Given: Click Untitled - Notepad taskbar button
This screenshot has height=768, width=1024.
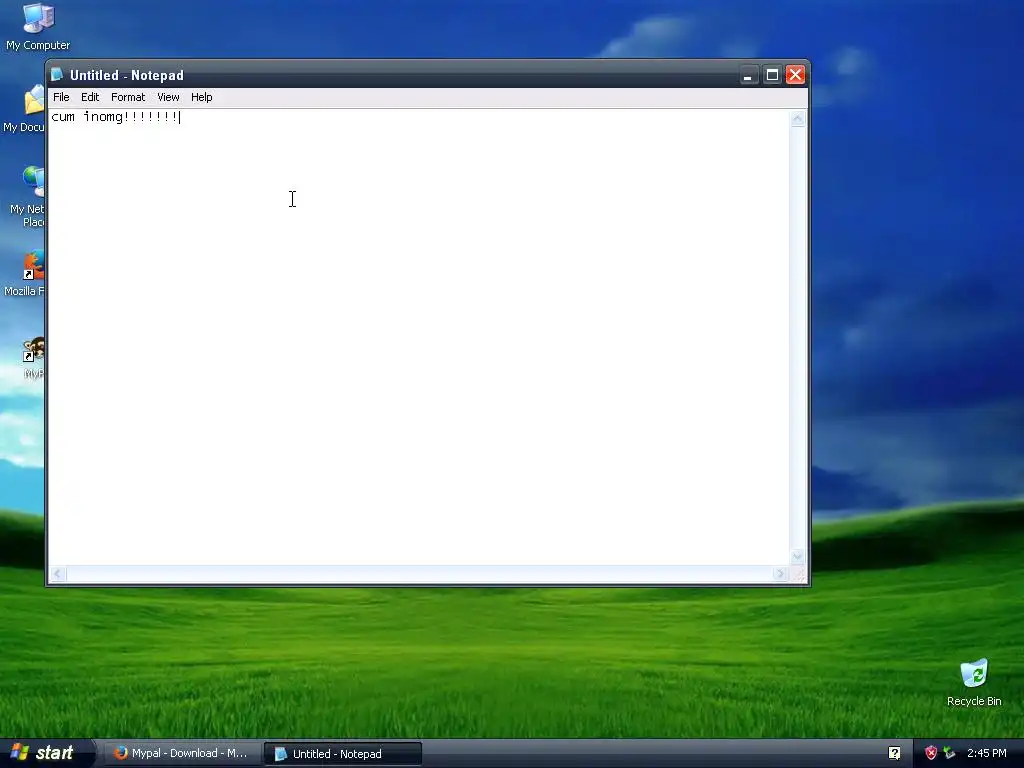Looking at the screenshot, I should tap(343, 754).
